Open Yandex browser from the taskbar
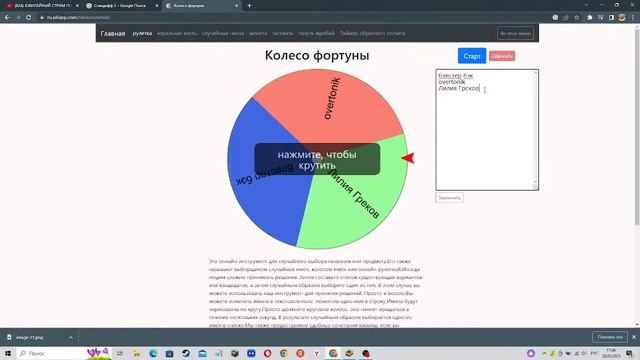 [316, 353]
